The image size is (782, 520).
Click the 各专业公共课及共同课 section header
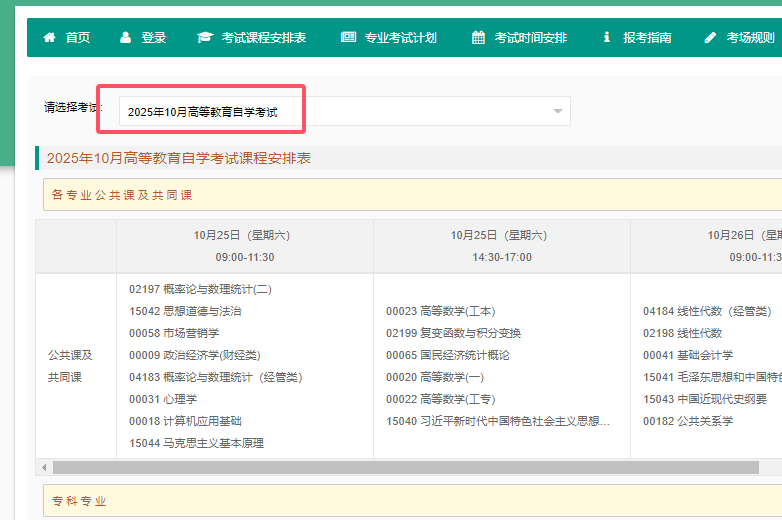(x=122, y=194)
